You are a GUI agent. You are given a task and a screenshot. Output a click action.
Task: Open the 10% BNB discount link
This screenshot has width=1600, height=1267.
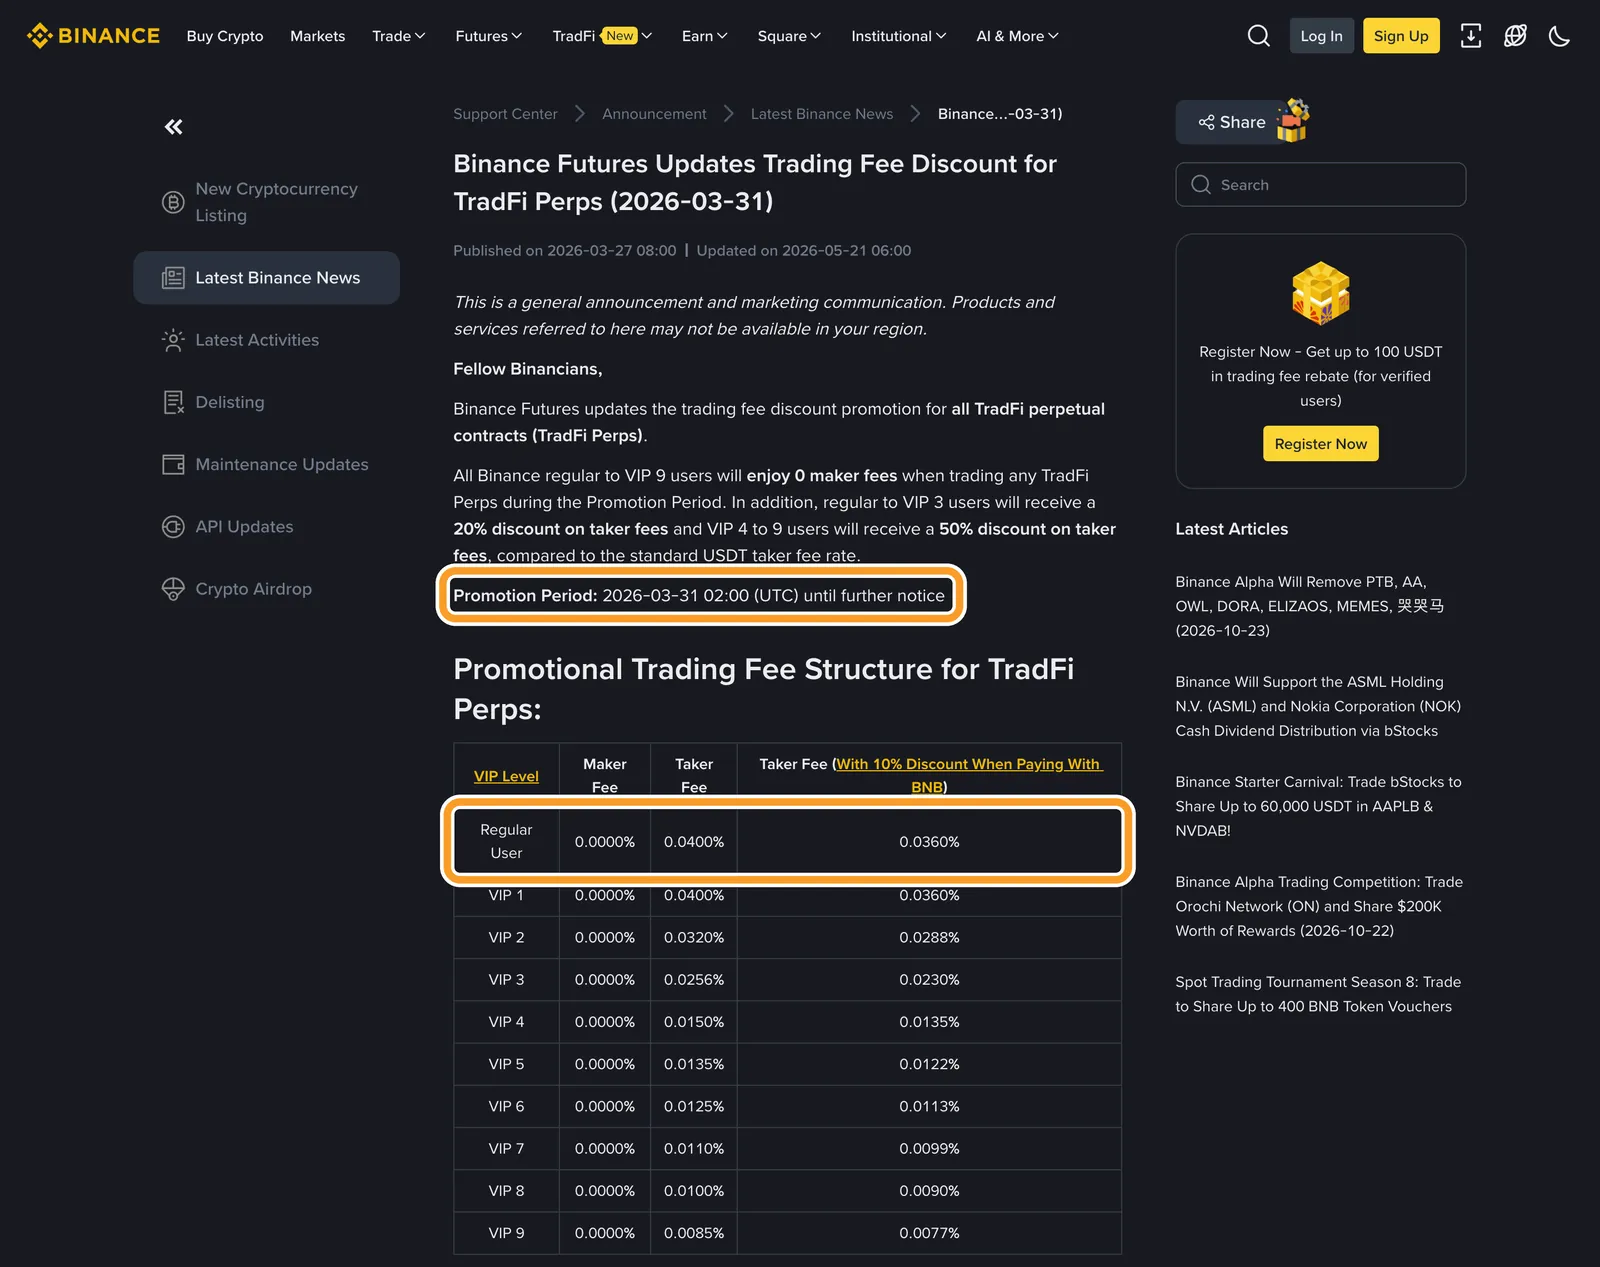pos(968,775)
